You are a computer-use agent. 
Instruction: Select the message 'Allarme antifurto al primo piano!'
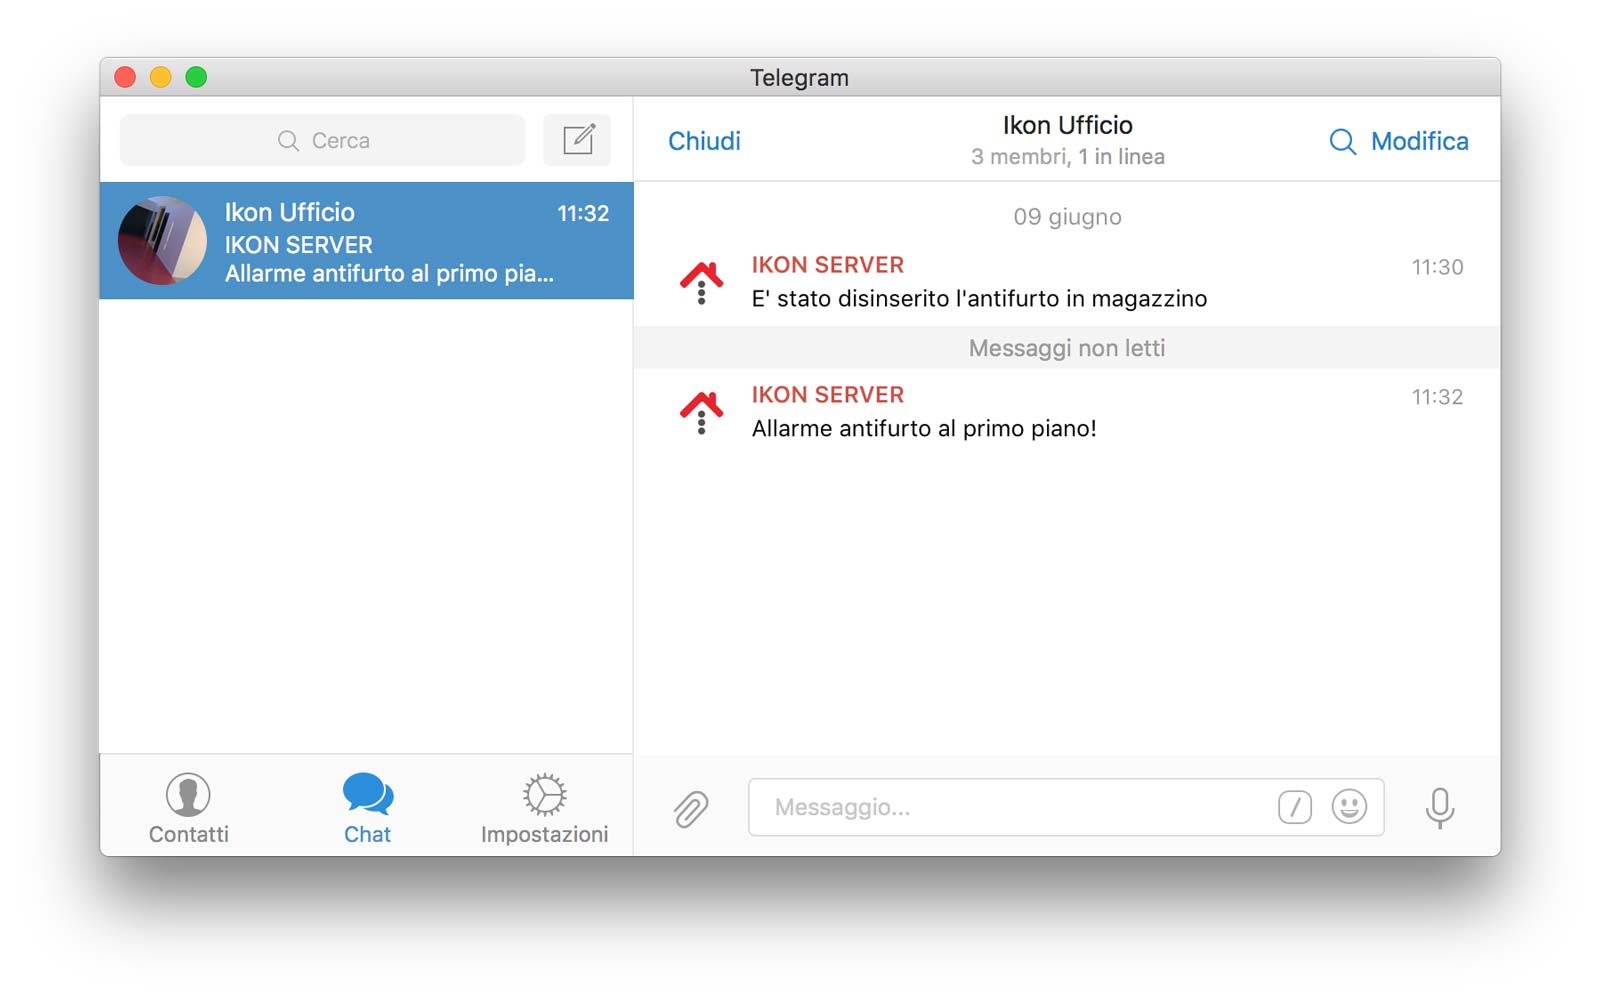924,429
